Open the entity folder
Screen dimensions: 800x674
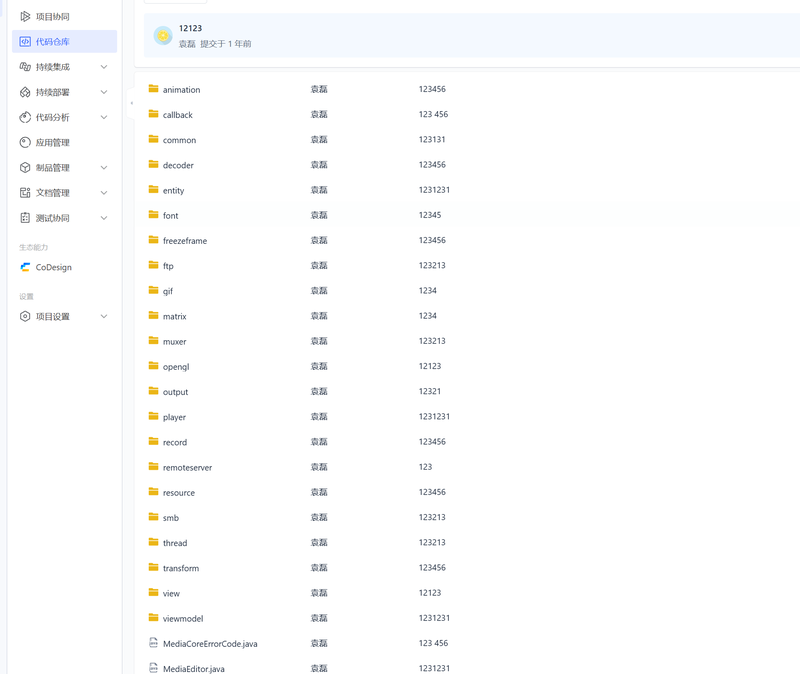173,190
